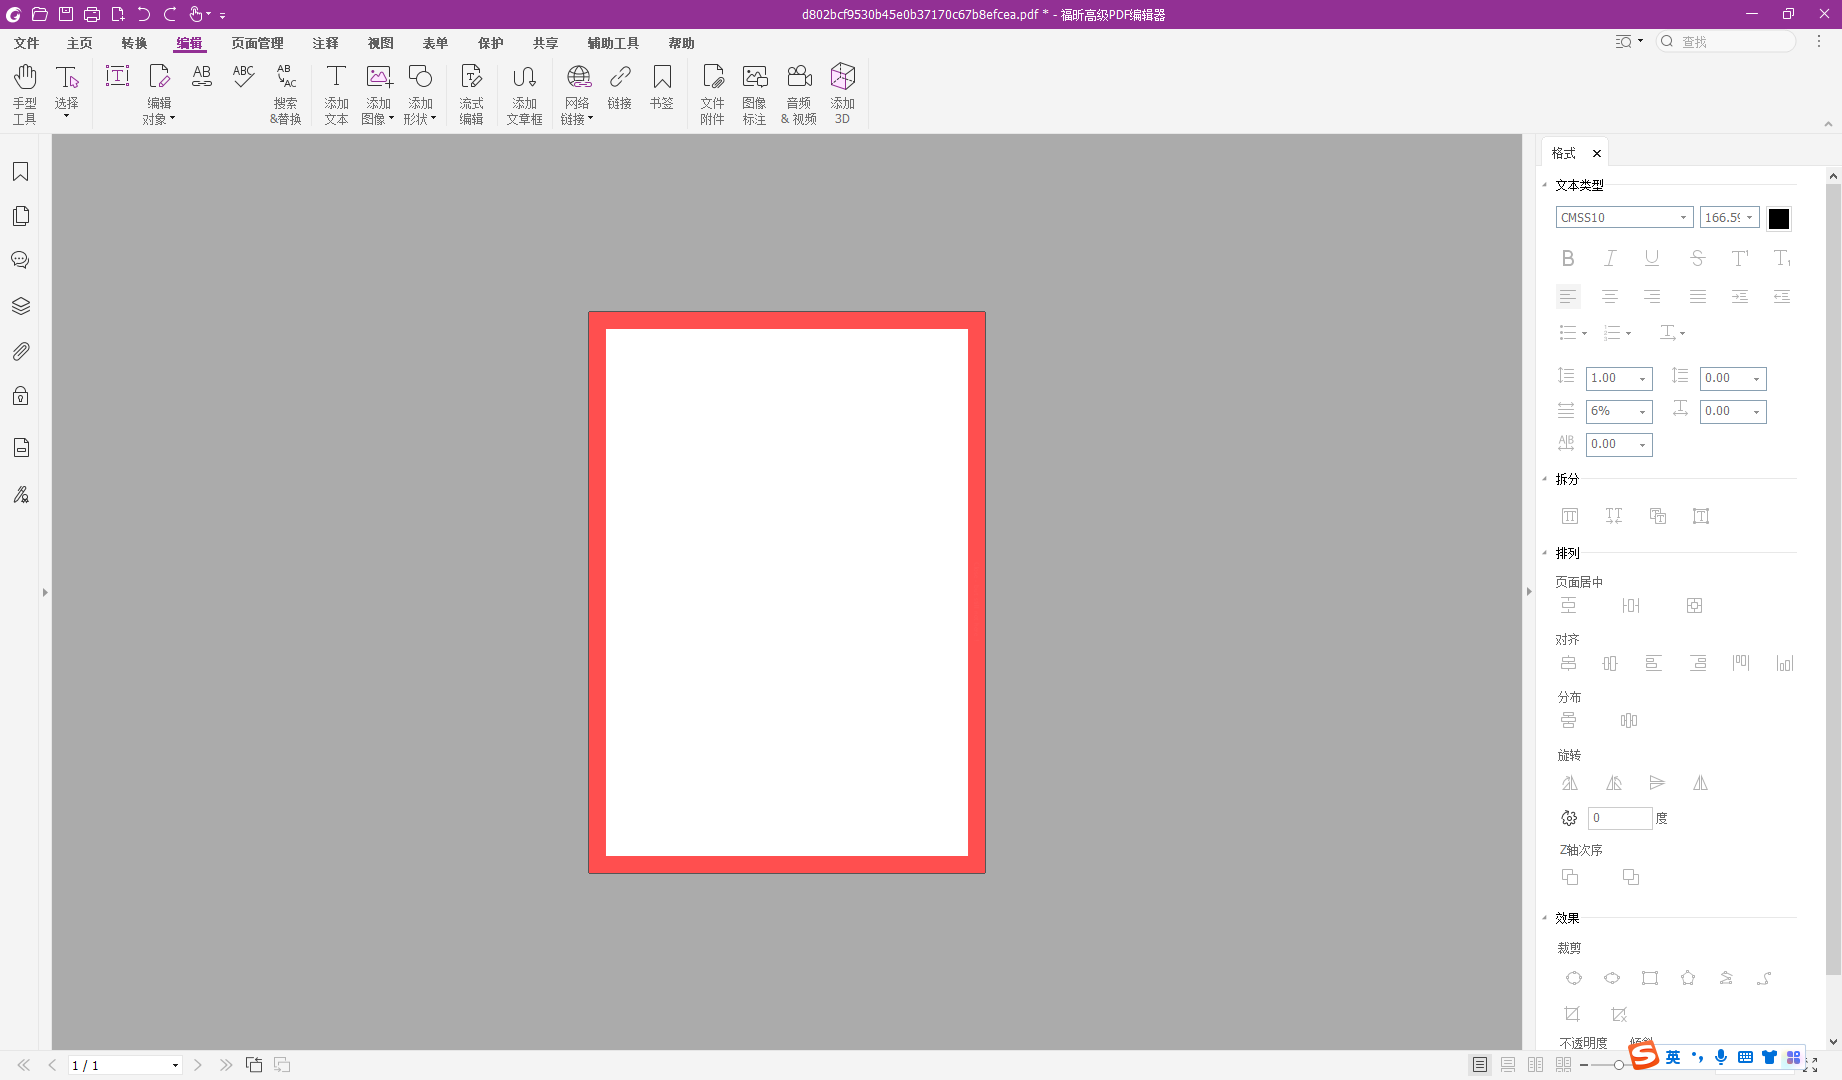
Task: Select the Hand tool
Action: point(25,94)
